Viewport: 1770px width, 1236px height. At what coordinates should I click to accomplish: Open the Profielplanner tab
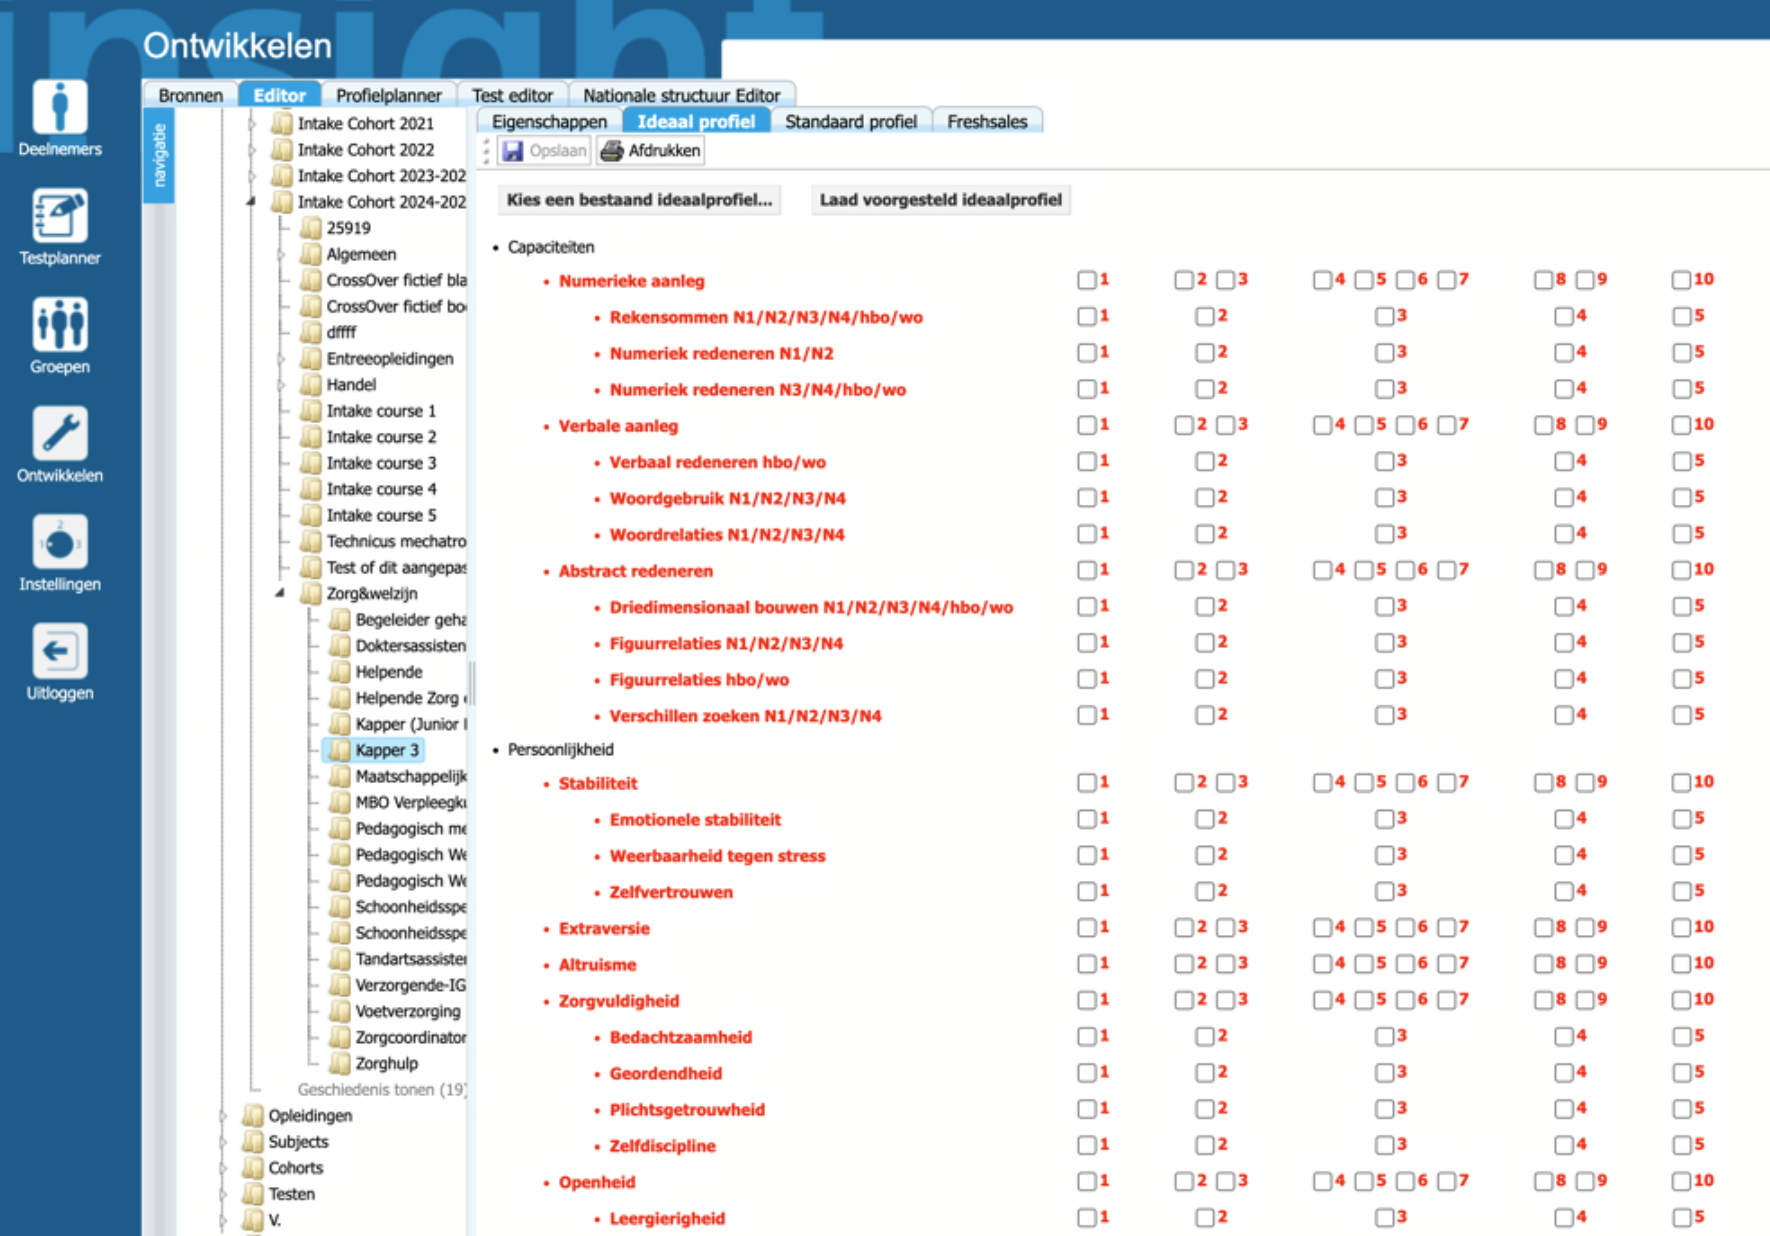coord(388,95)
